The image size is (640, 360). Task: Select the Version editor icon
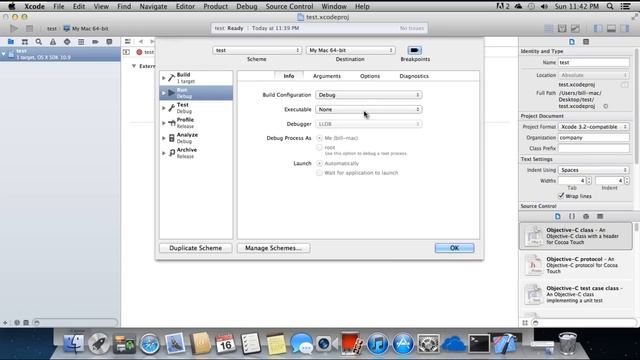(575, 29)
